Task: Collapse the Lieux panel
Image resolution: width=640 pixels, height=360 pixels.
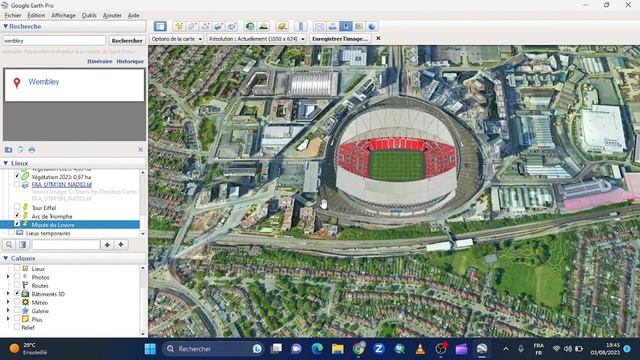Action: tap(5, 163)
